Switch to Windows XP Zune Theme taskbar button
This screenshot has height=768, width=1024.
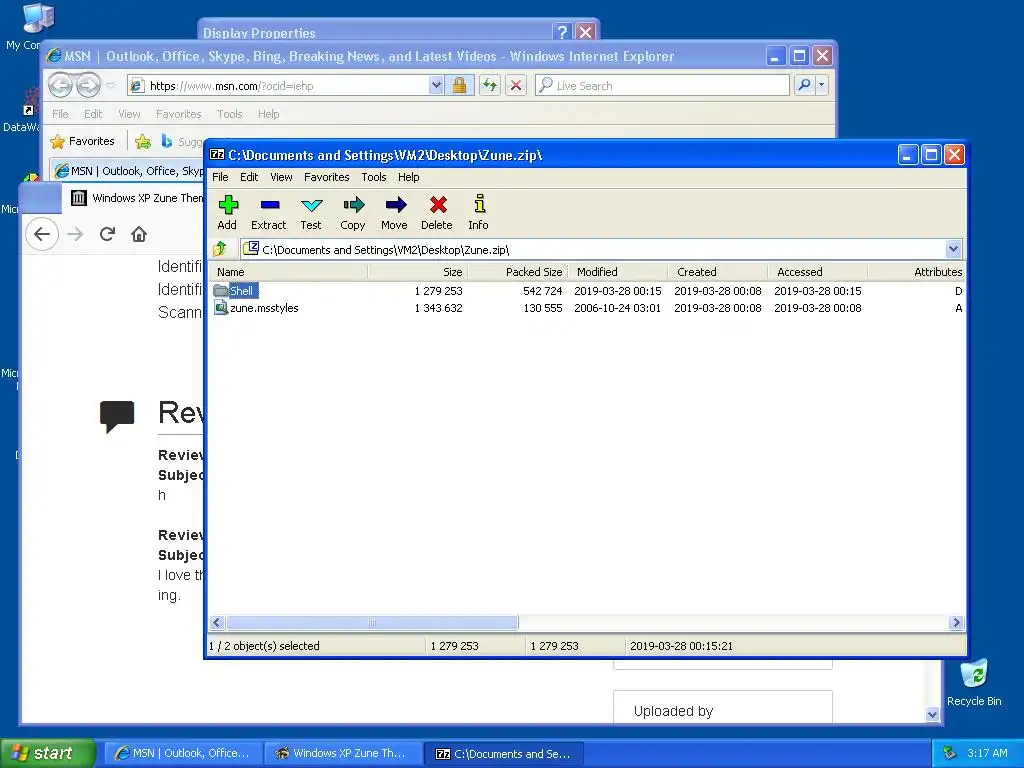tap(343, 753)
